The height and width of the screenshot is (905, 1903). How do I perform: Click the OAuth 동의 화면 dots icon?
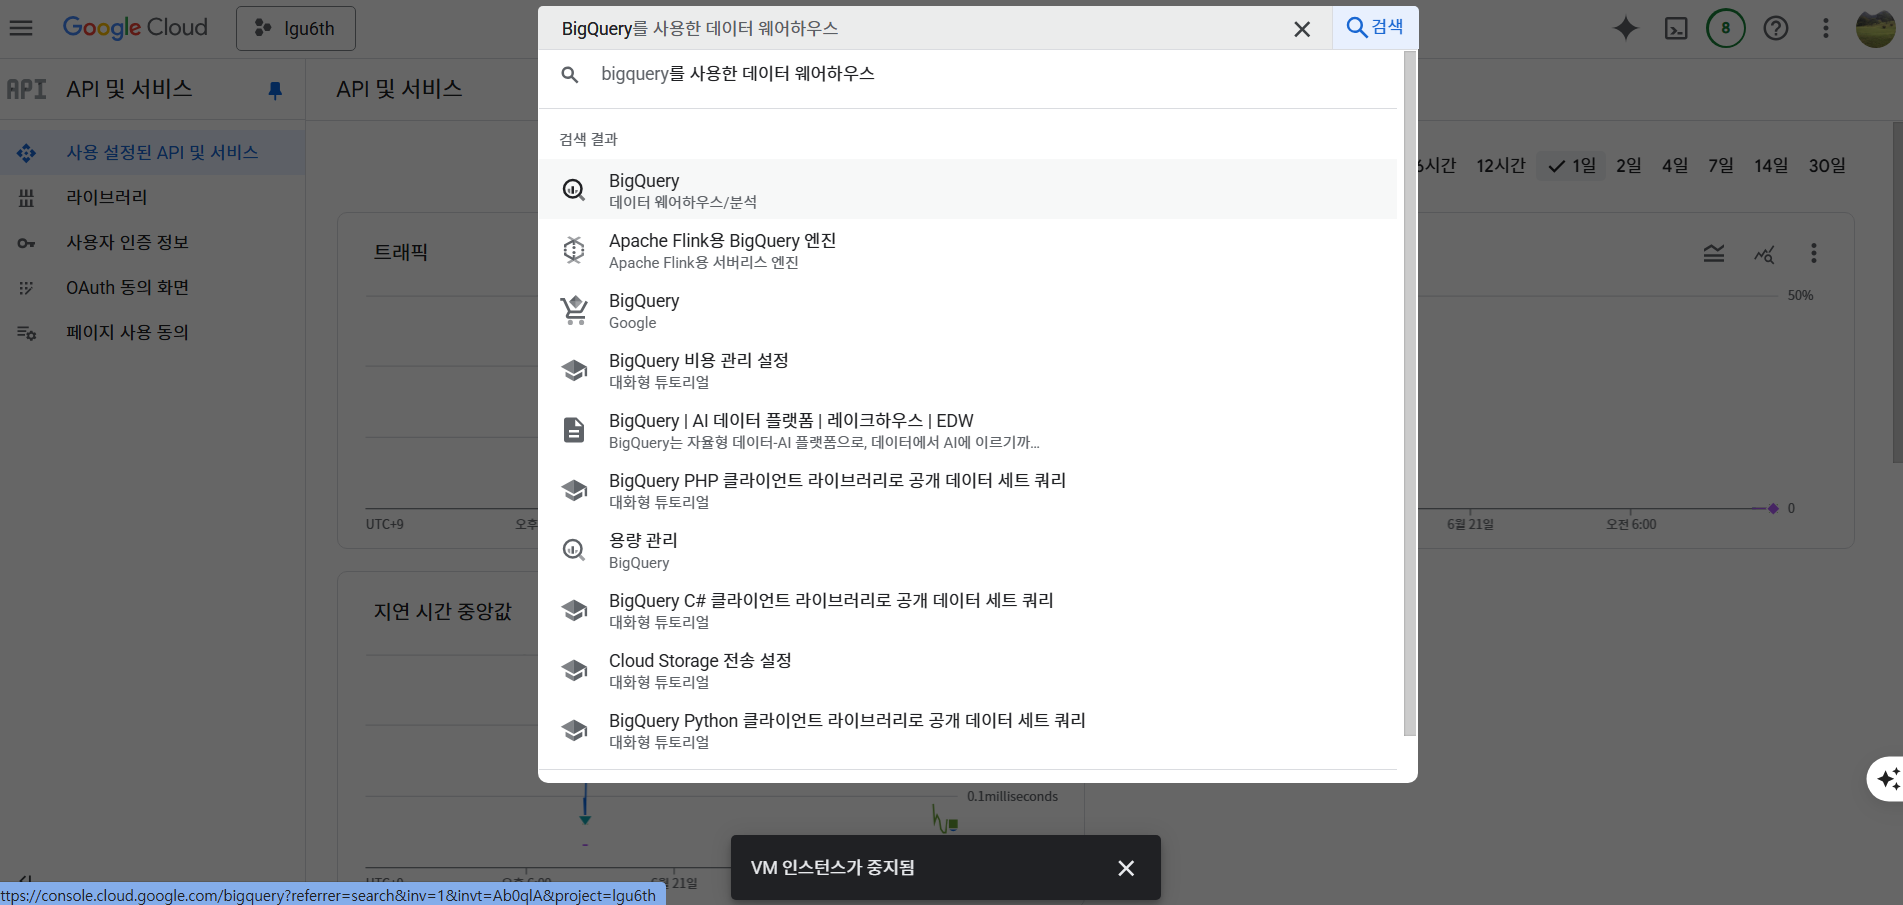pyautogui.click(x=27, y=288)
